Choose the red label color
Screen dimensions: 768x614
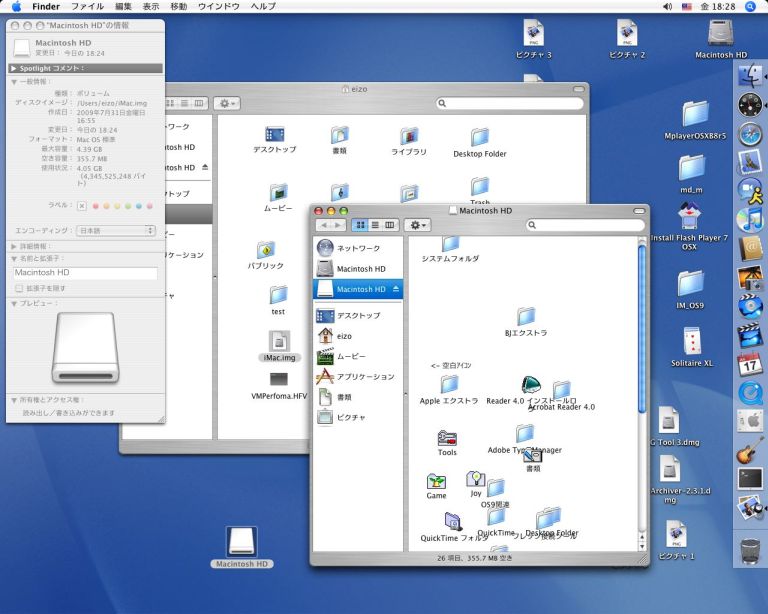tap(96, 206)
